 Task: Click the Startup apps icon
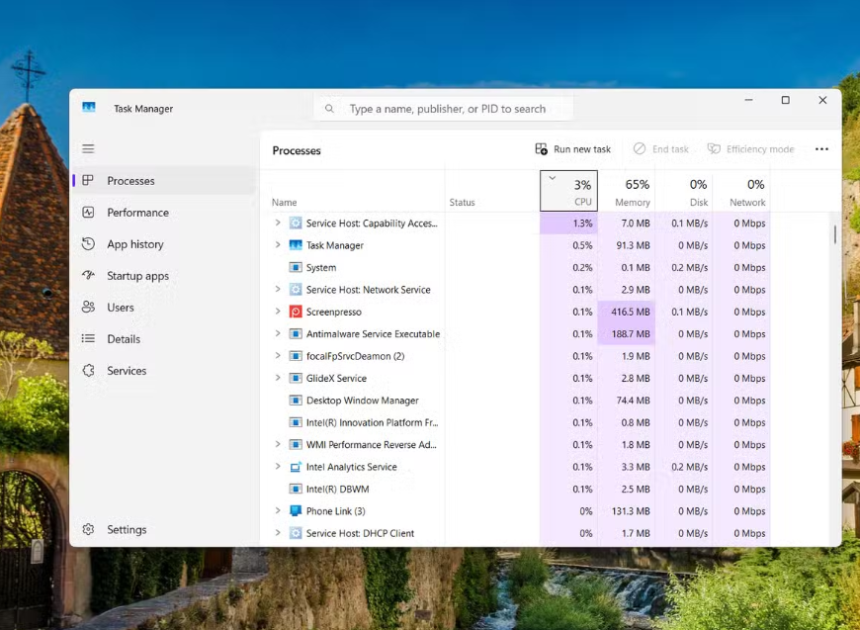(88, 275)
